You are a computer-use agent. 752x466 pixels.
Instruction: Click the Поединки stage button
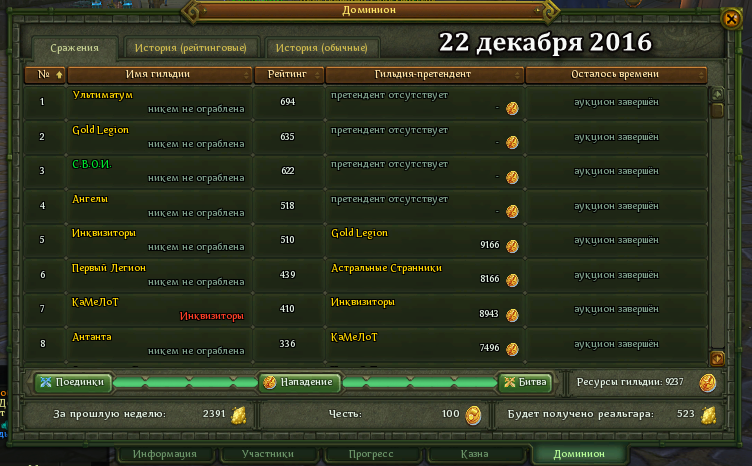coord(73,382)
